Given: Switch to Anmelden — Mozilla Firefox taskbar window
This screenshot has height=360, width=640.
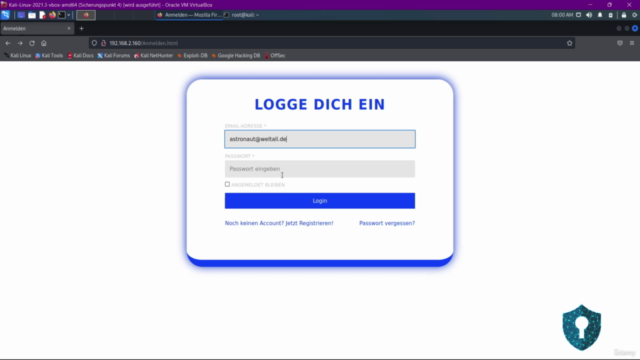Looking at the screenshot, I should coord(189,15).
